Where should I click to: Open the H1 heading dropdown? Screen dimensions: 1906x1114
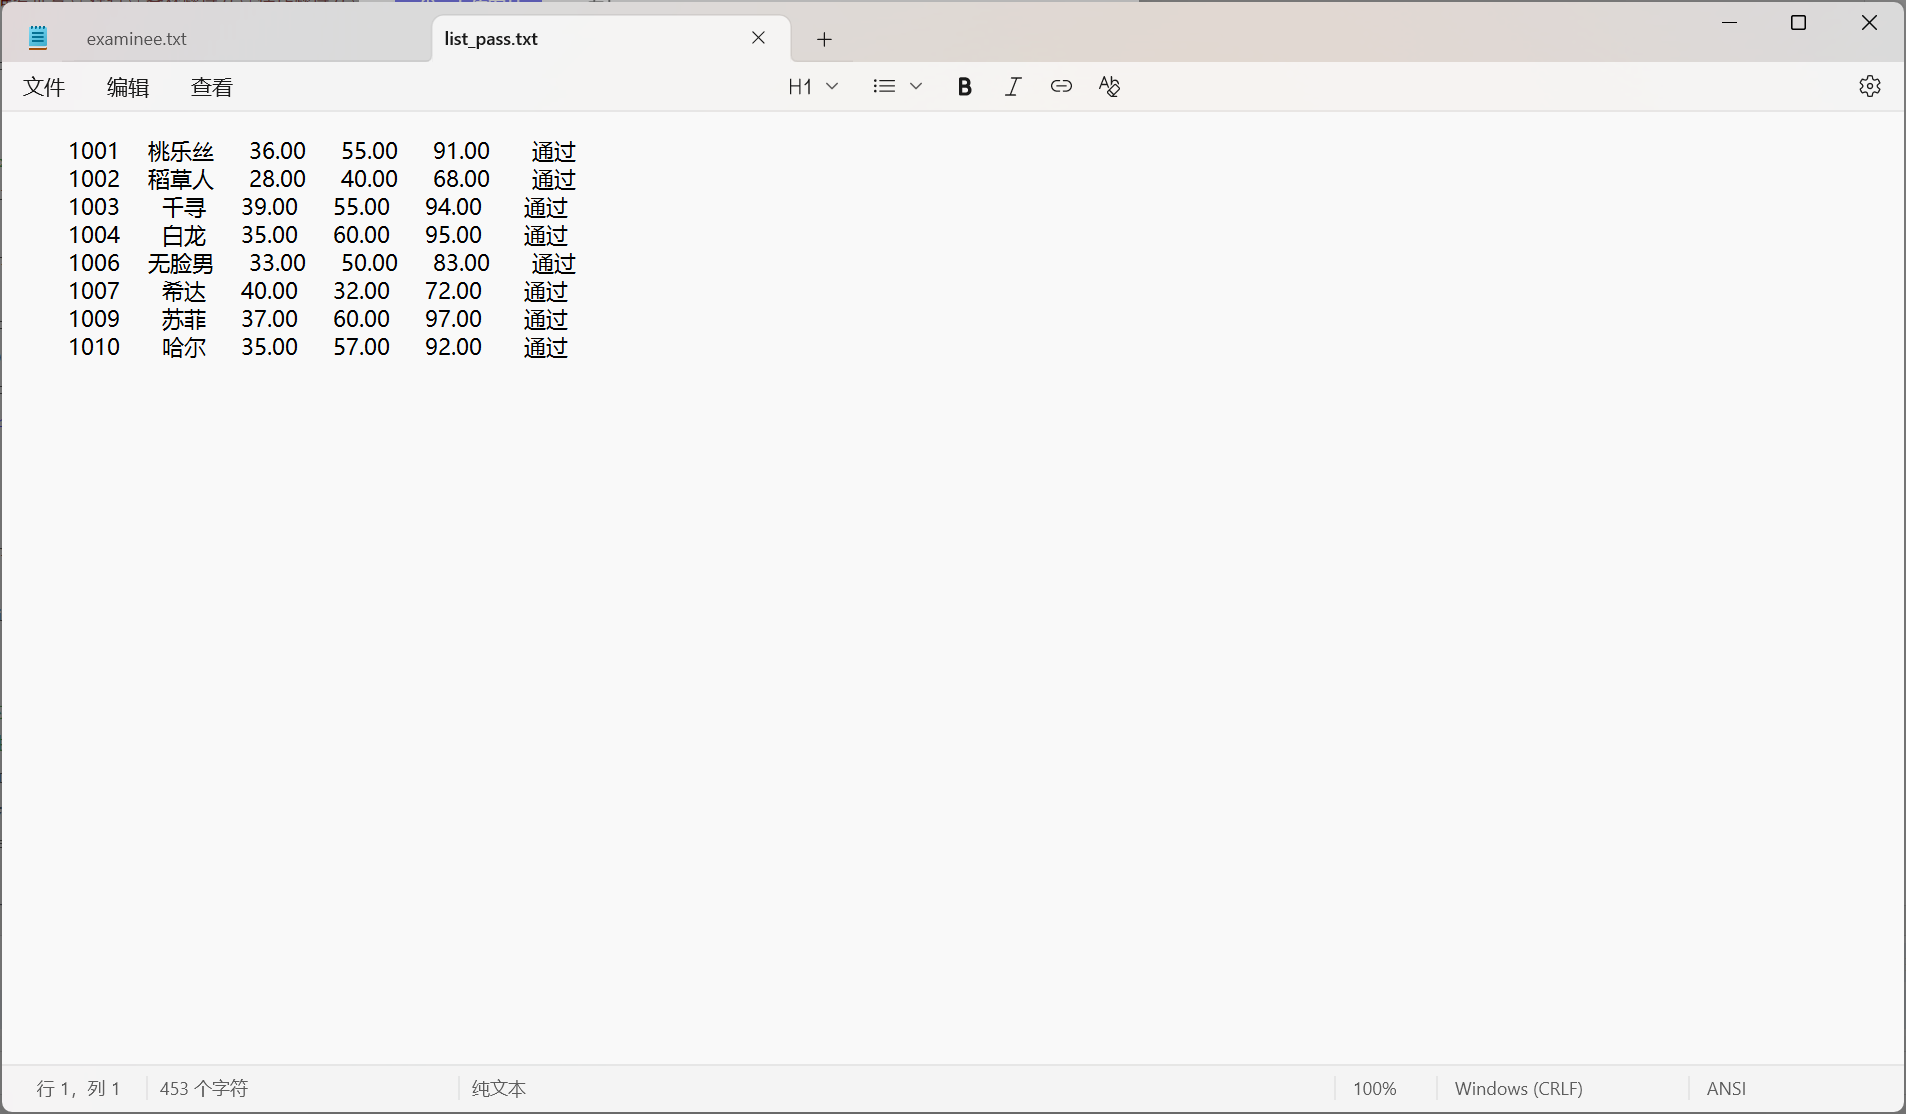click(813, 87)
